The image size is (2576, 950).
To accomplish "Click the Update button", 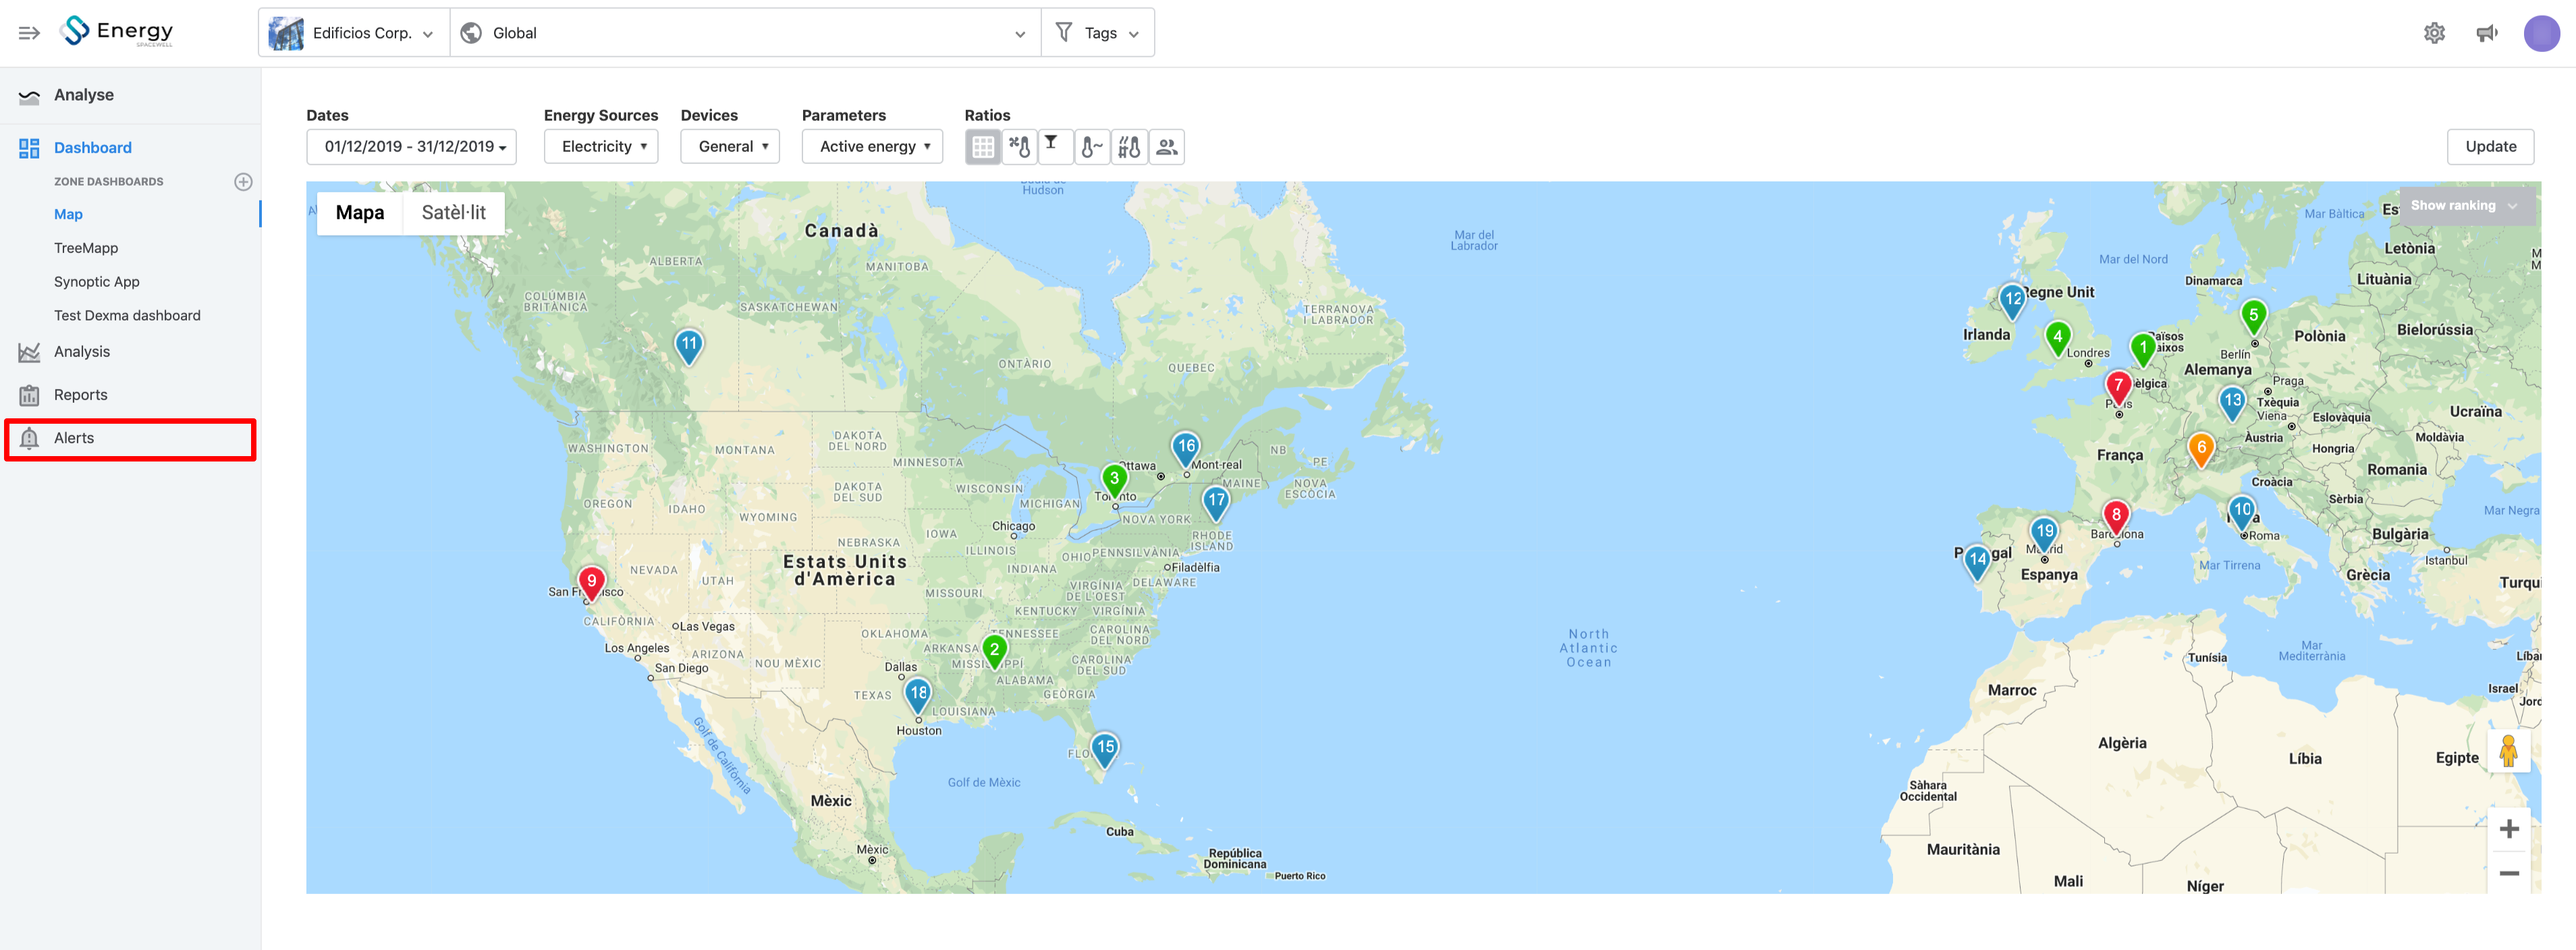I will coord(2490,147).
